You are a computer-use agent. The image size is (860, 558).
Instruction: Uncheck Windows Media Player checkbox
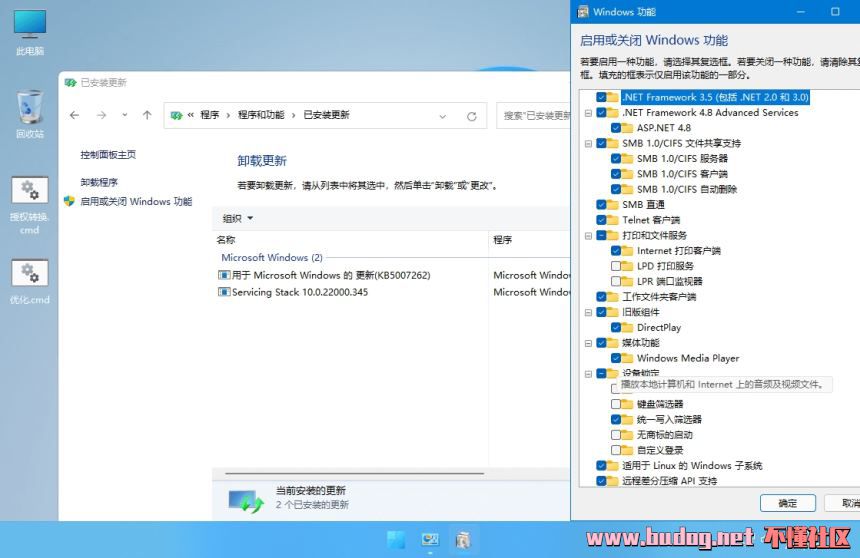[616, 358]
